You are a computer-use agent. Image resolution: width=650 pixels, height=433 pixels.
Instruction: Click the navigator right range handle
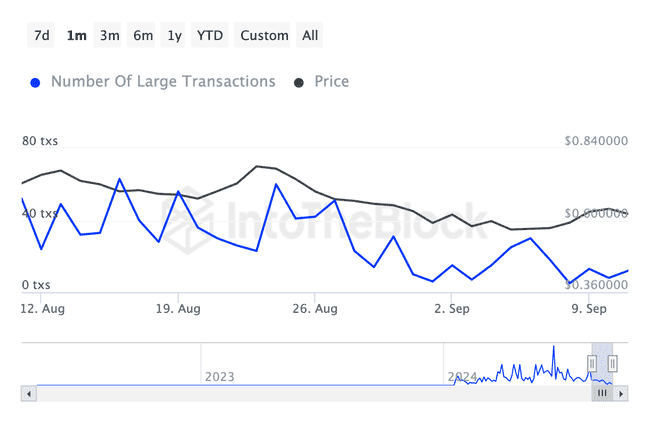[613, 363]
